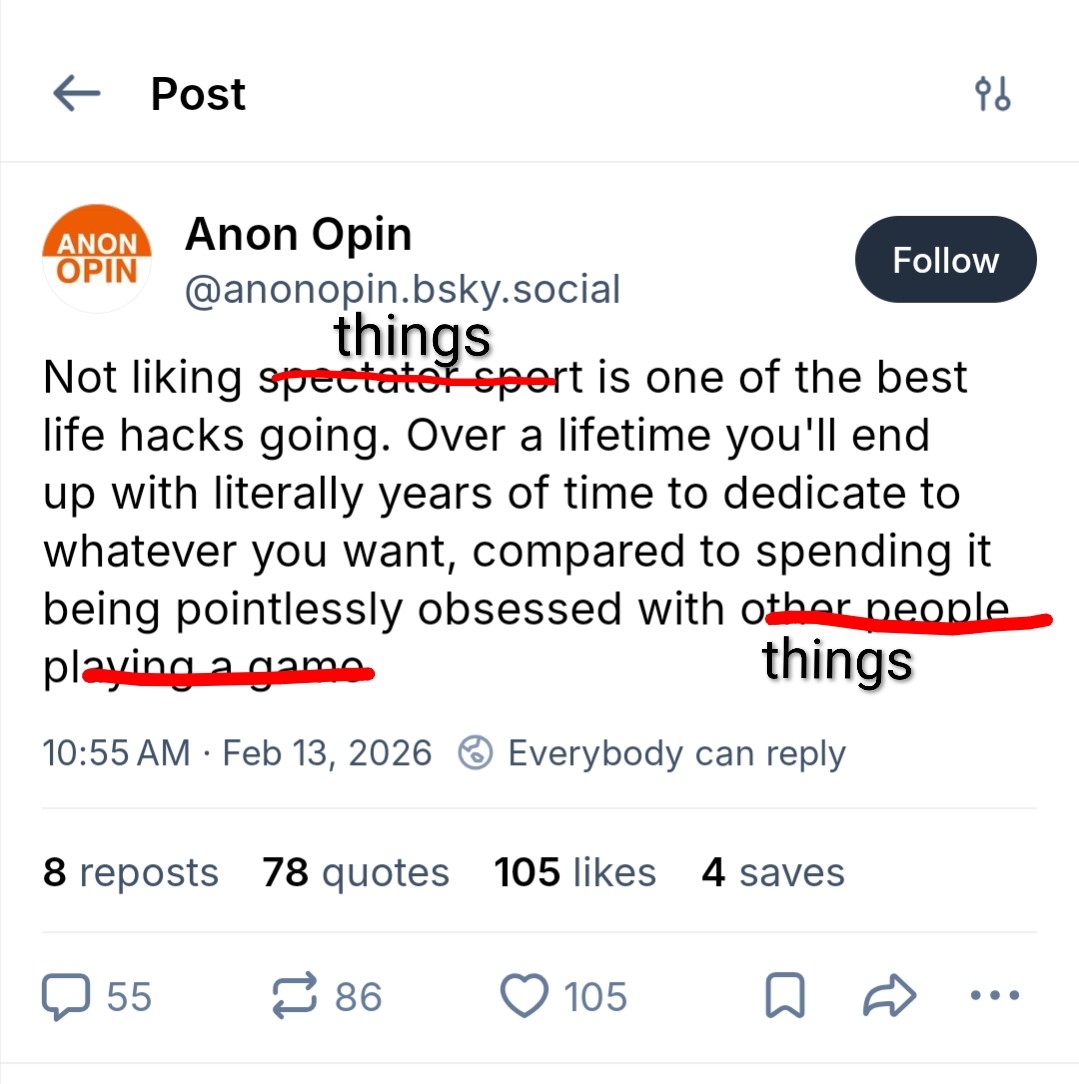Open thread preferences settings icon
Viewport: 1079px width, 1084px height.
pyautogui.click(x=992, y=95)
